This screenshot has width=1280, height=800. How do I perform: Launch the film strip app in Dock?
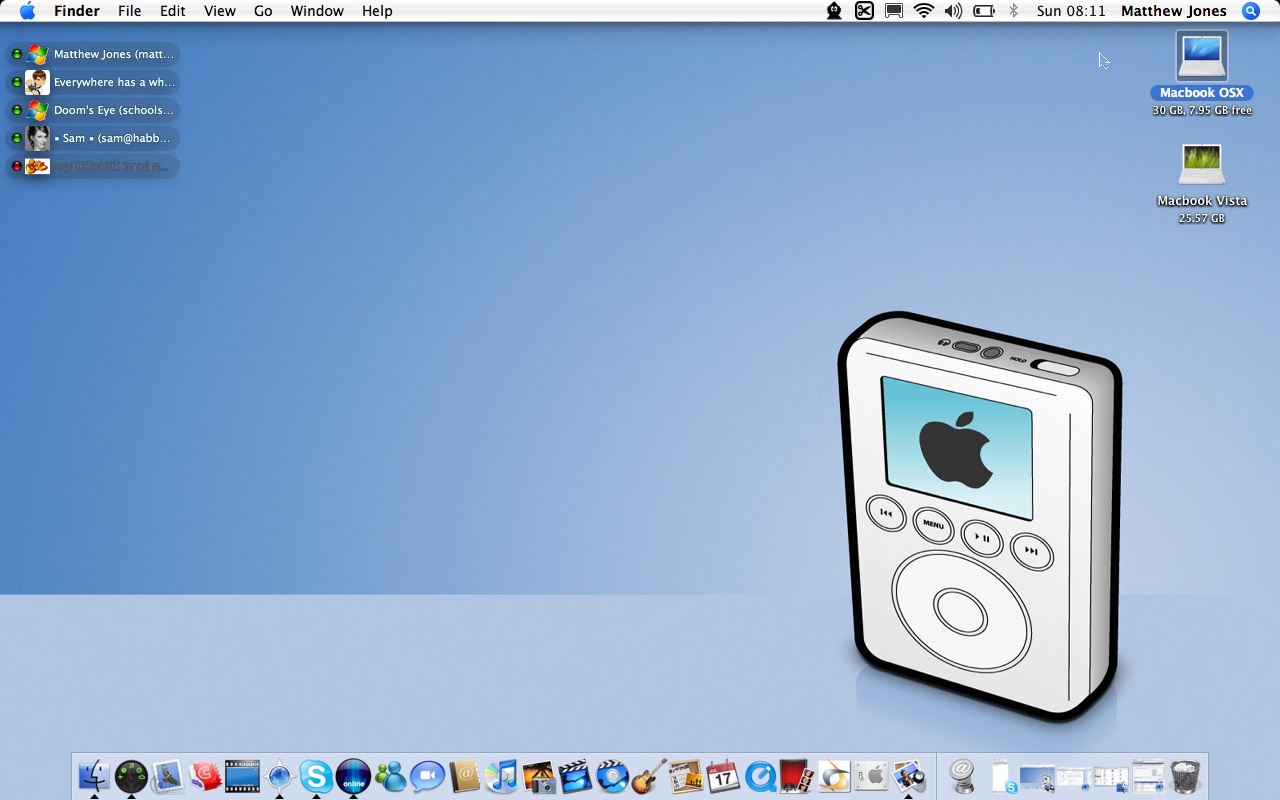tap(242, 776)
